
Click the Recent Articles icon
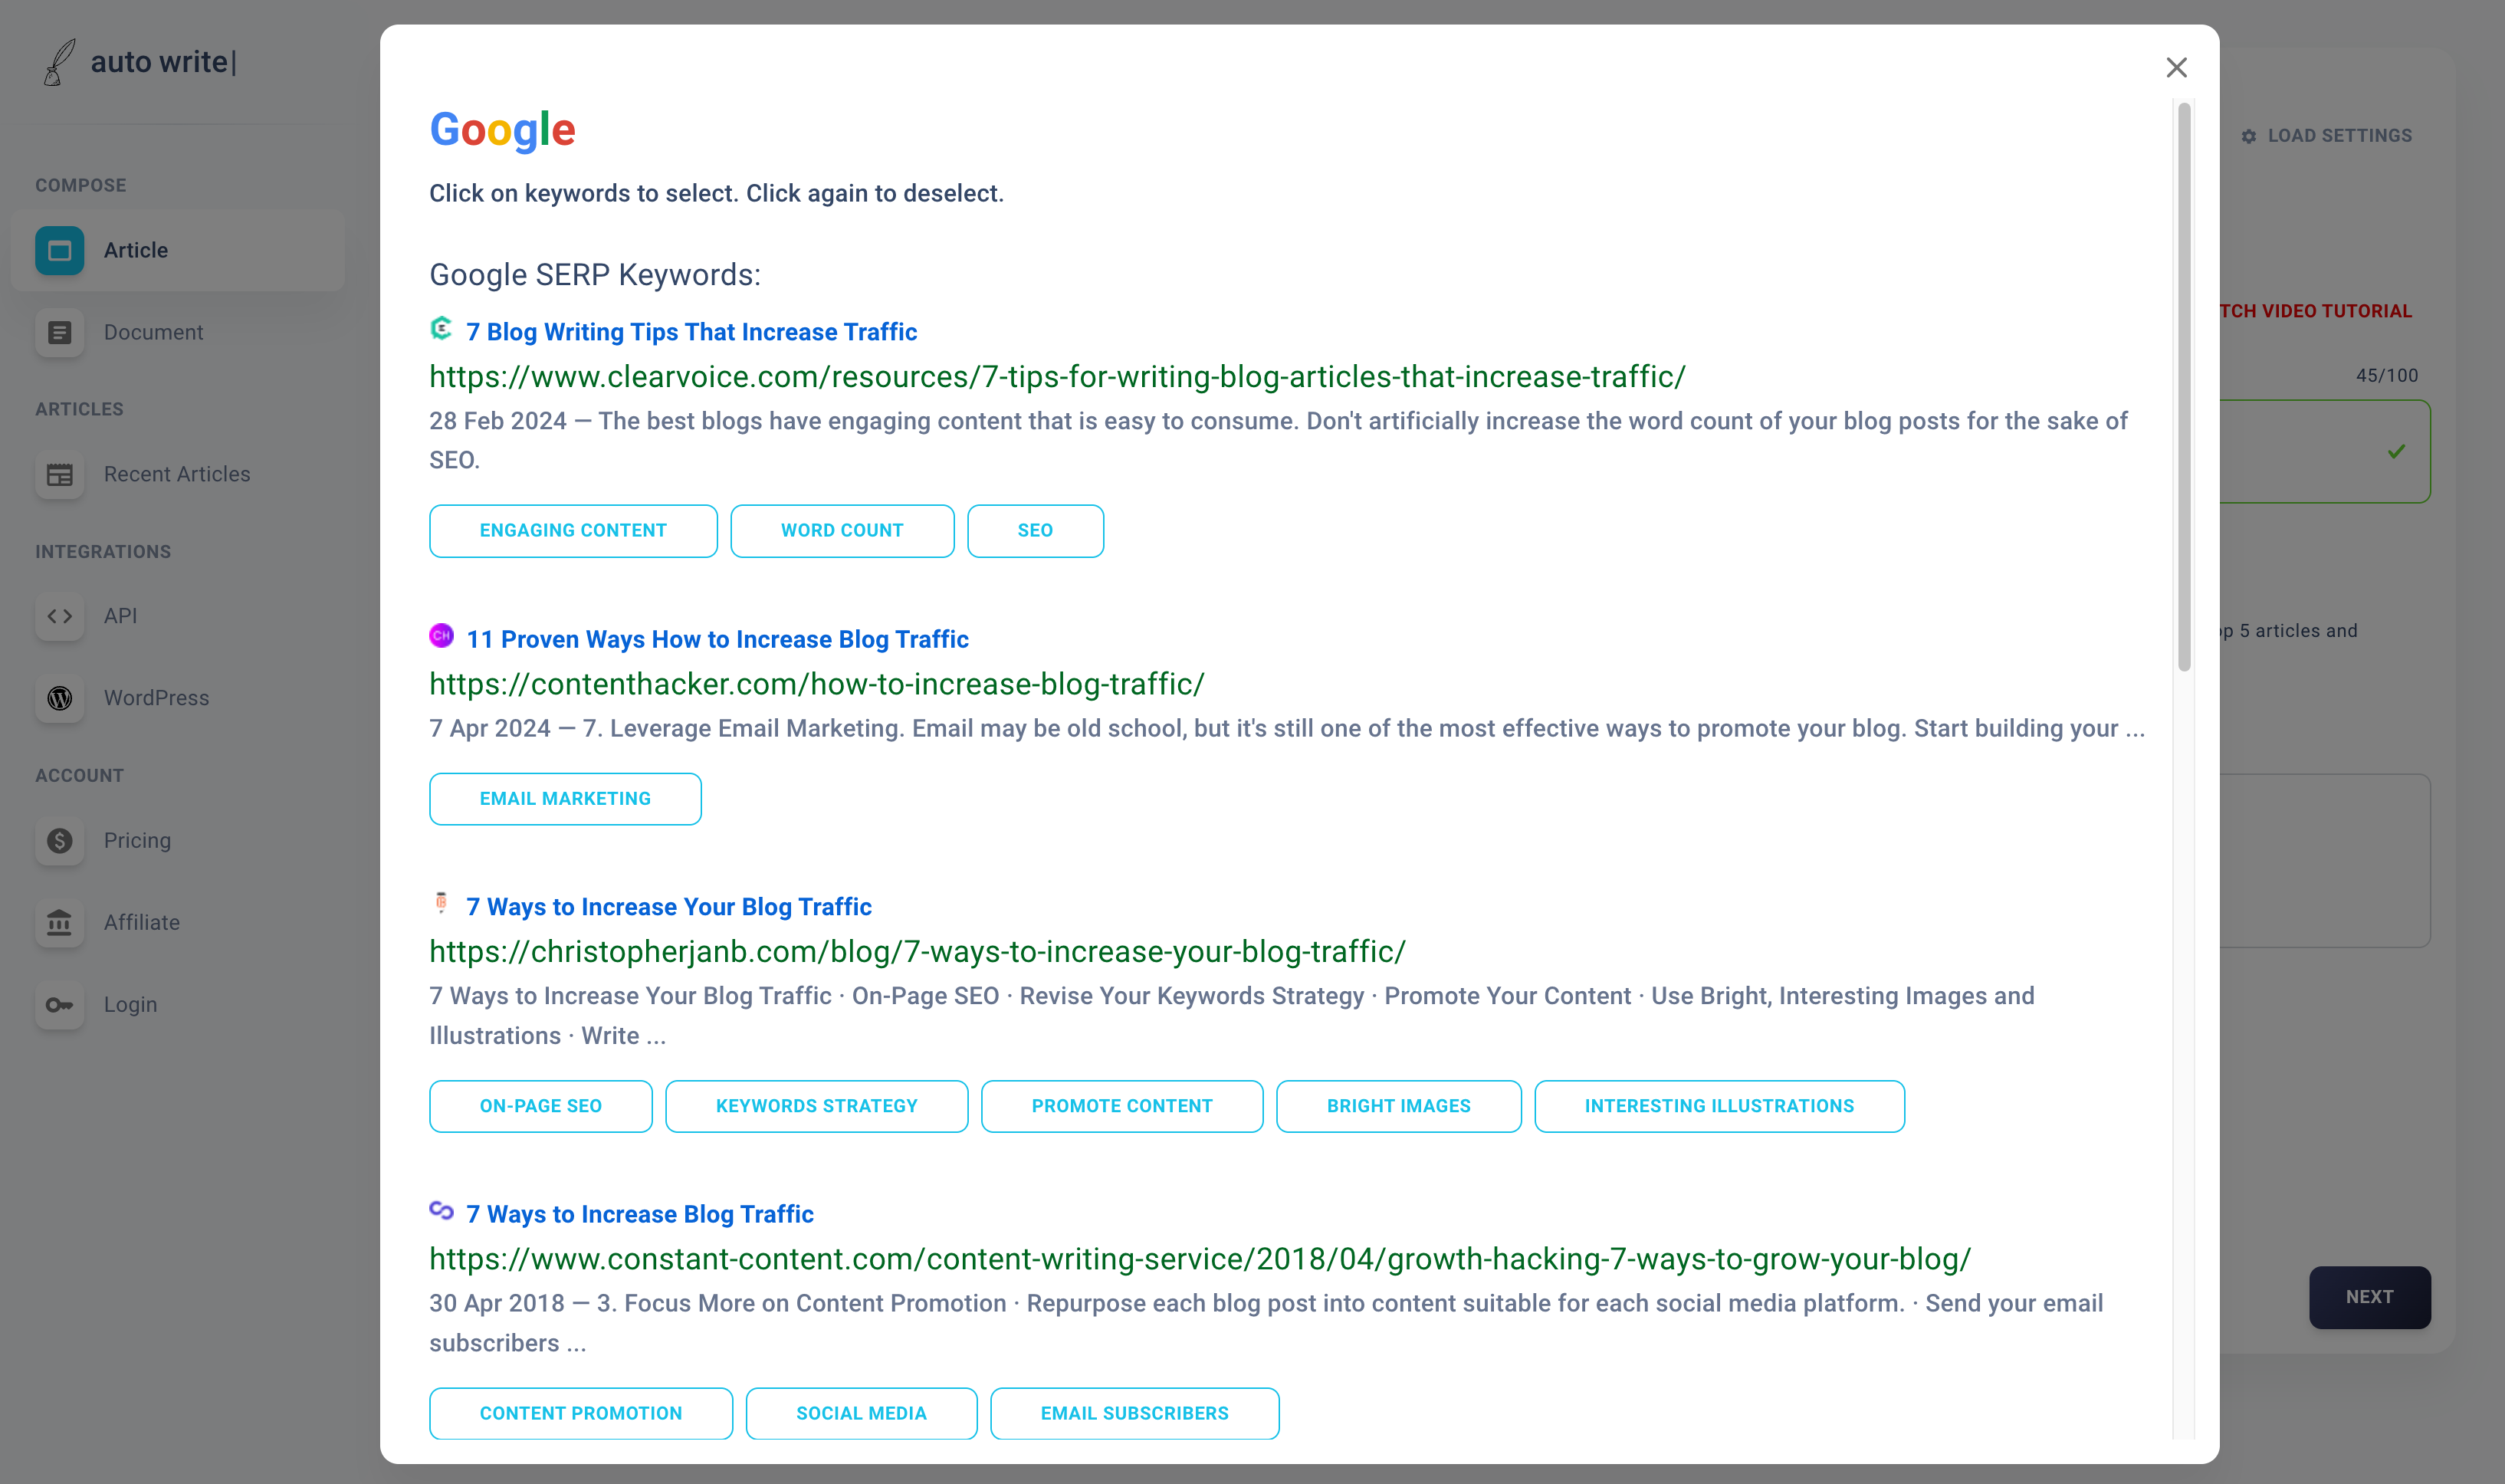pyautogui.click(x=60, y=474)
